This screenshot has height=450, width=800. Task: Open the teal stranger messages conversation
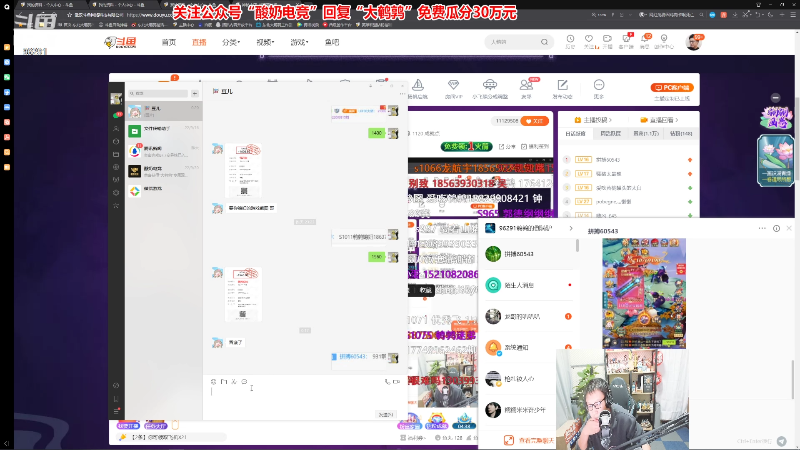click(x=528, y=285)
